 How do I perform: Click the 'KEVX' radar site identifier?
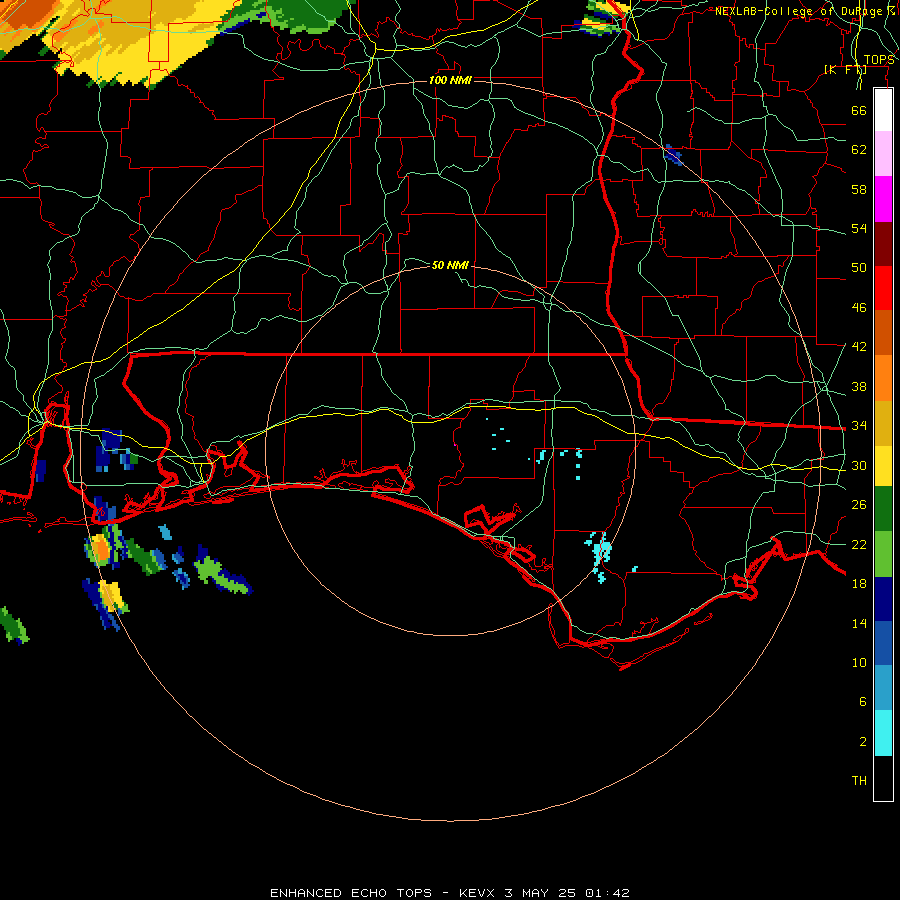[x=476, y=893]
